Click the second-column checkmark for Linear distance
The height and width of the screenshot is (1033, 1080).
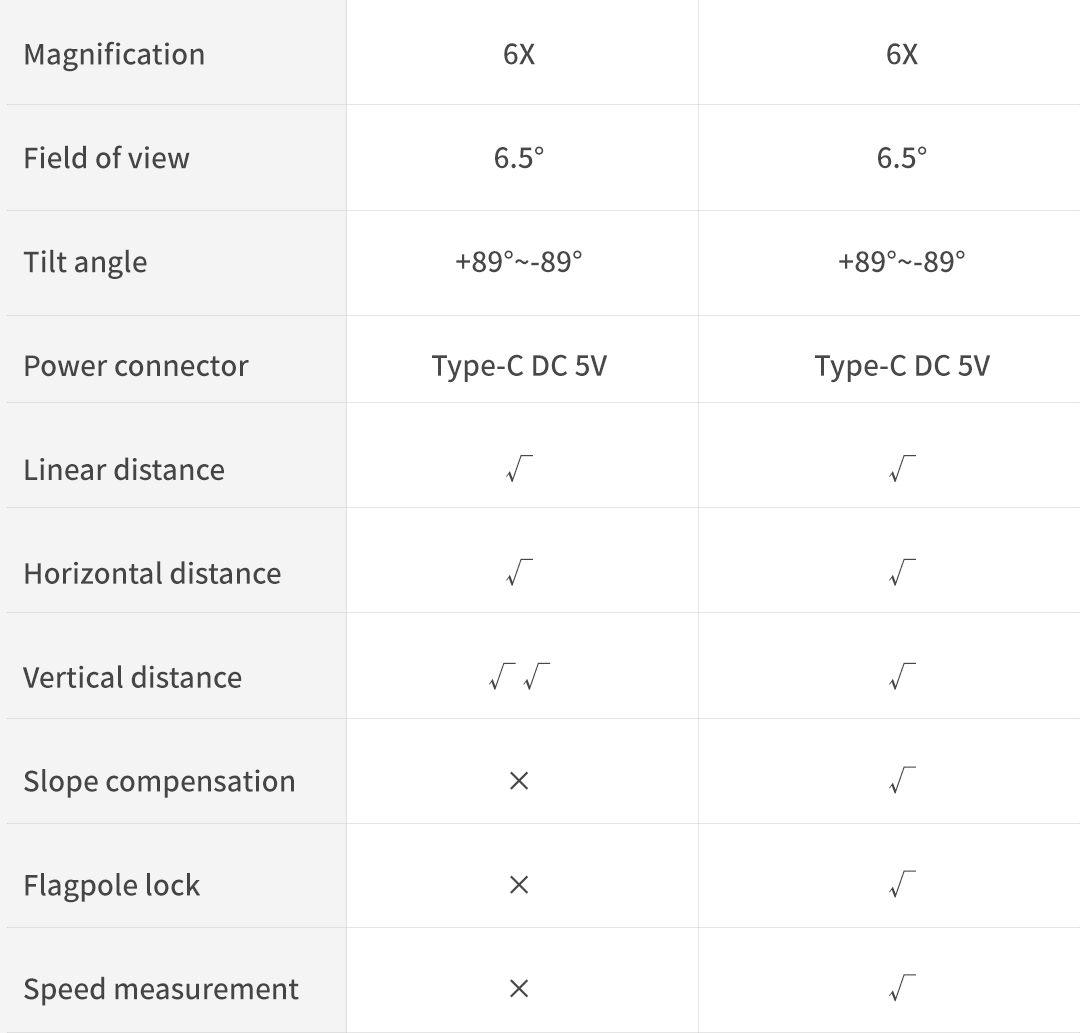902,469
